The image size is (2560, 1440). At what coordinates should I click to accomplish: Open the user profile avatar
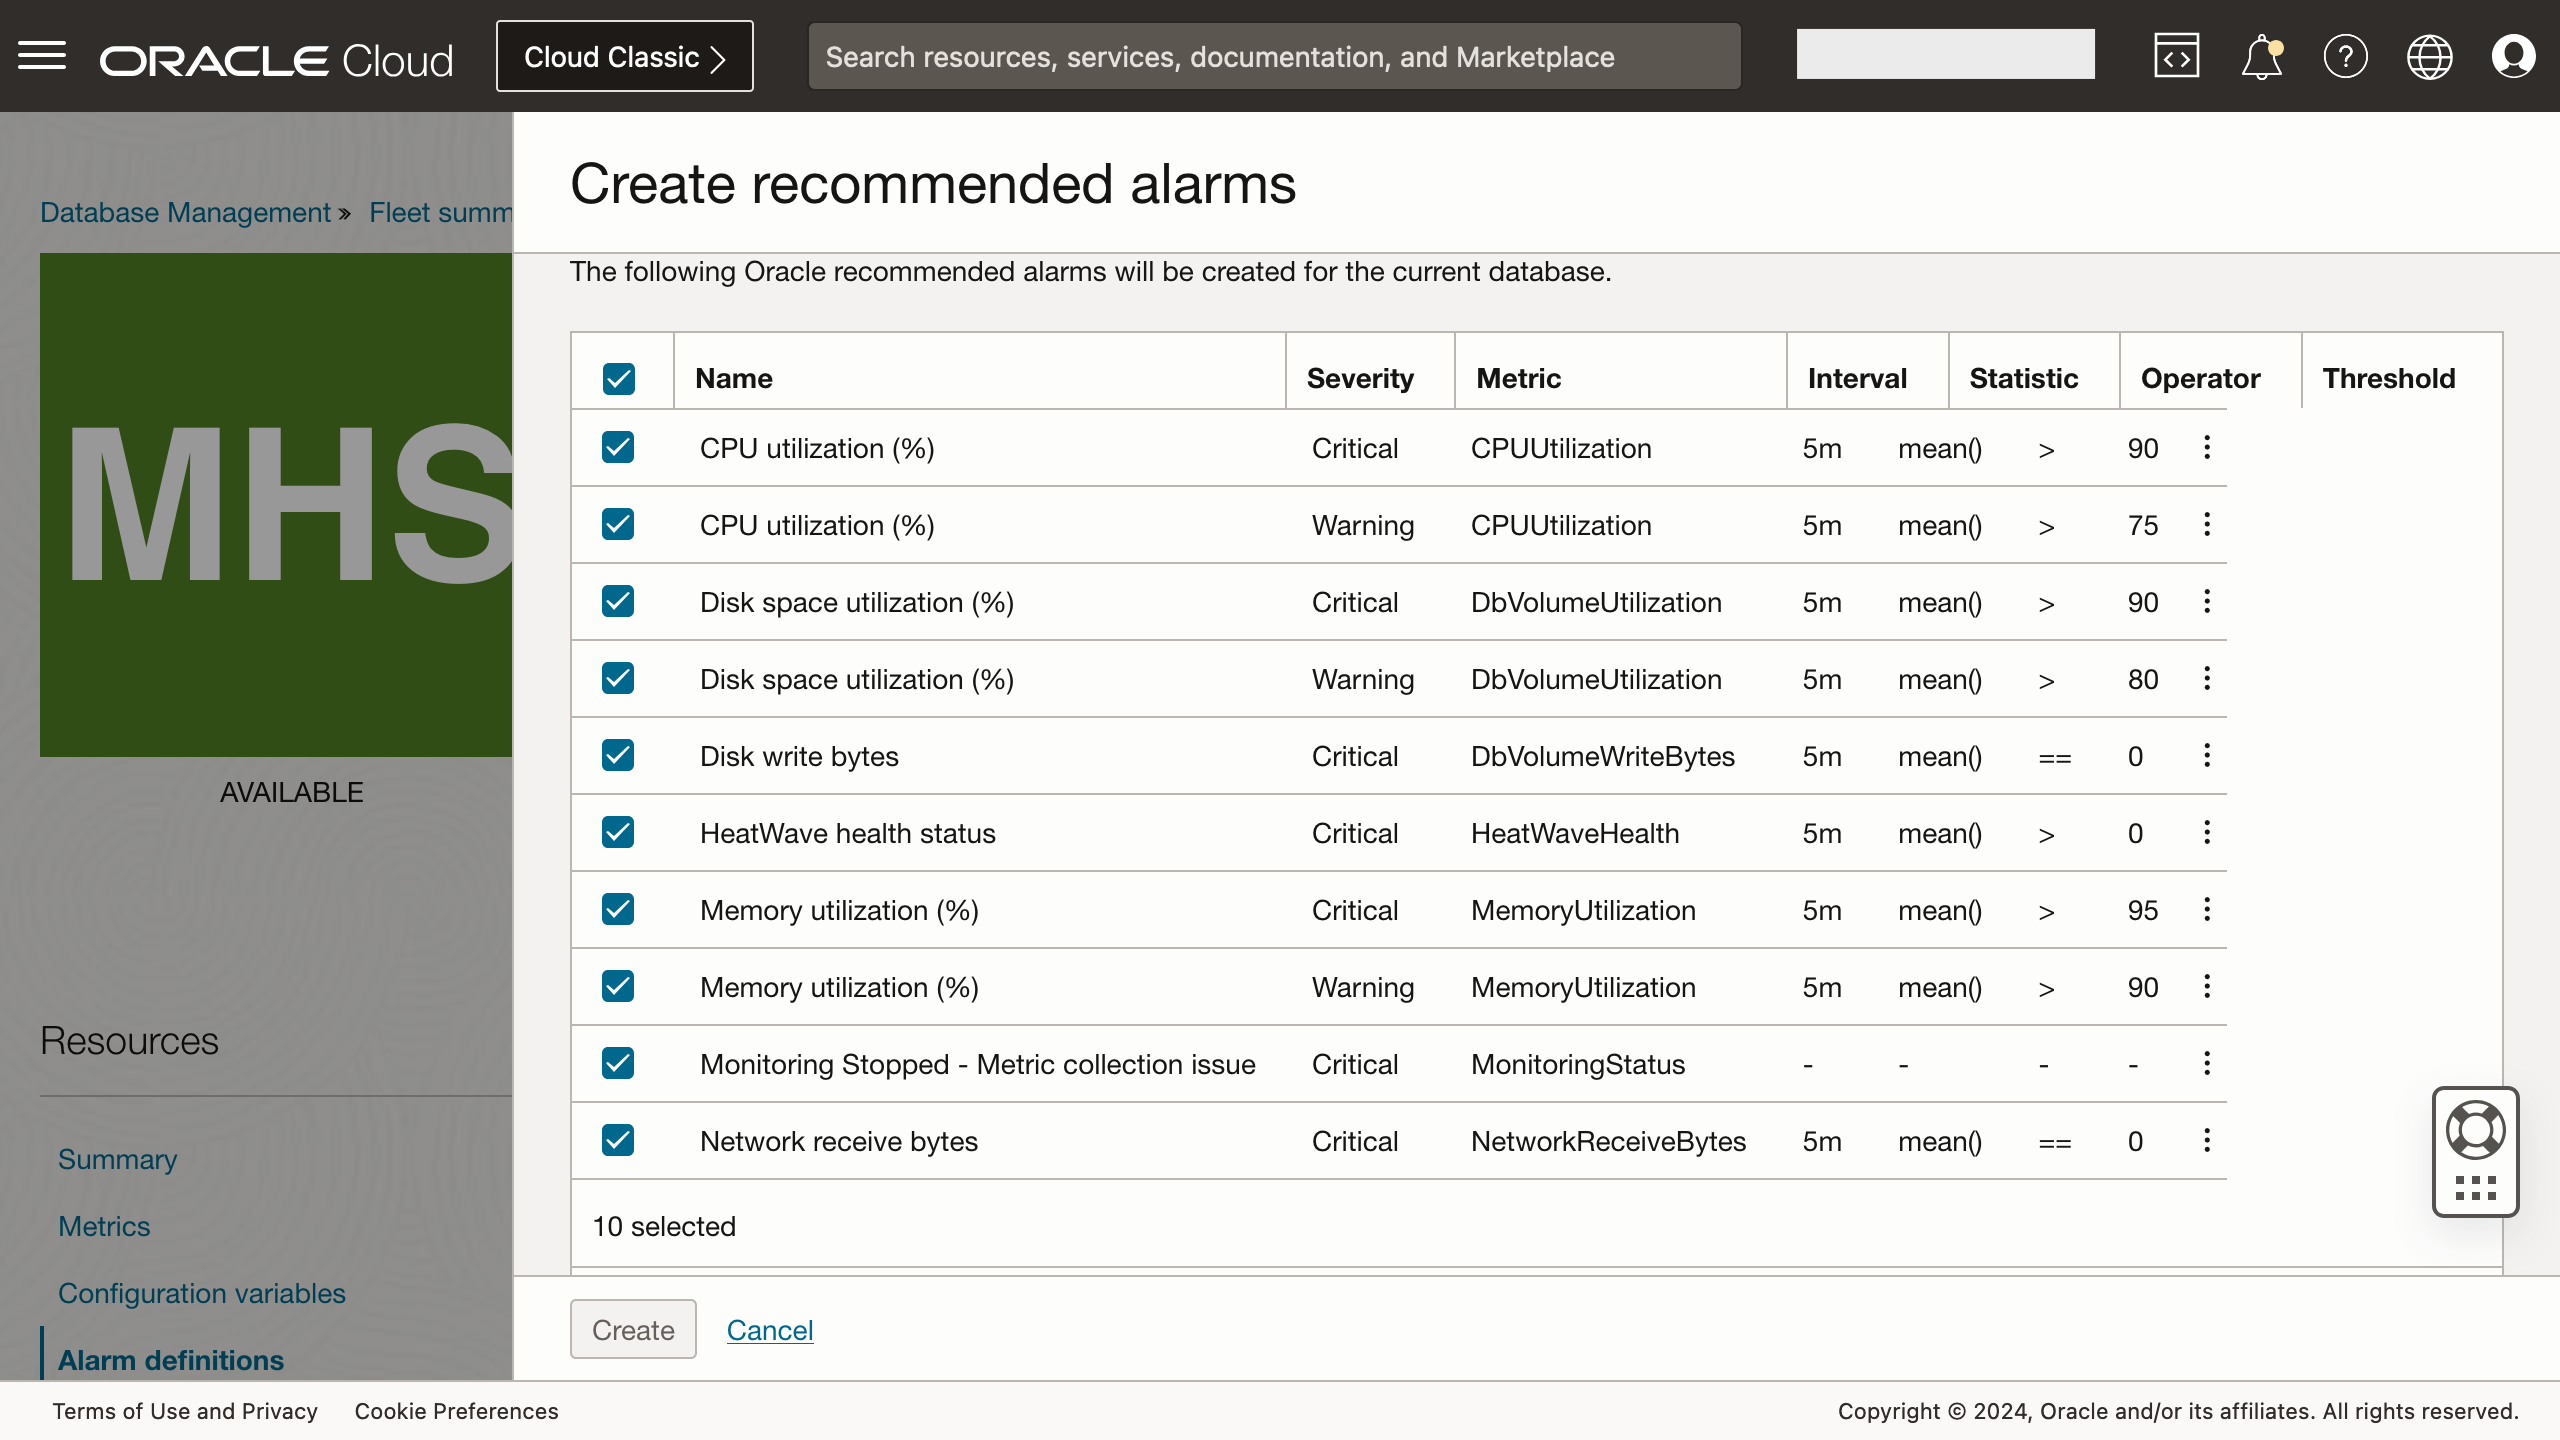click(x=2514, y=55)
